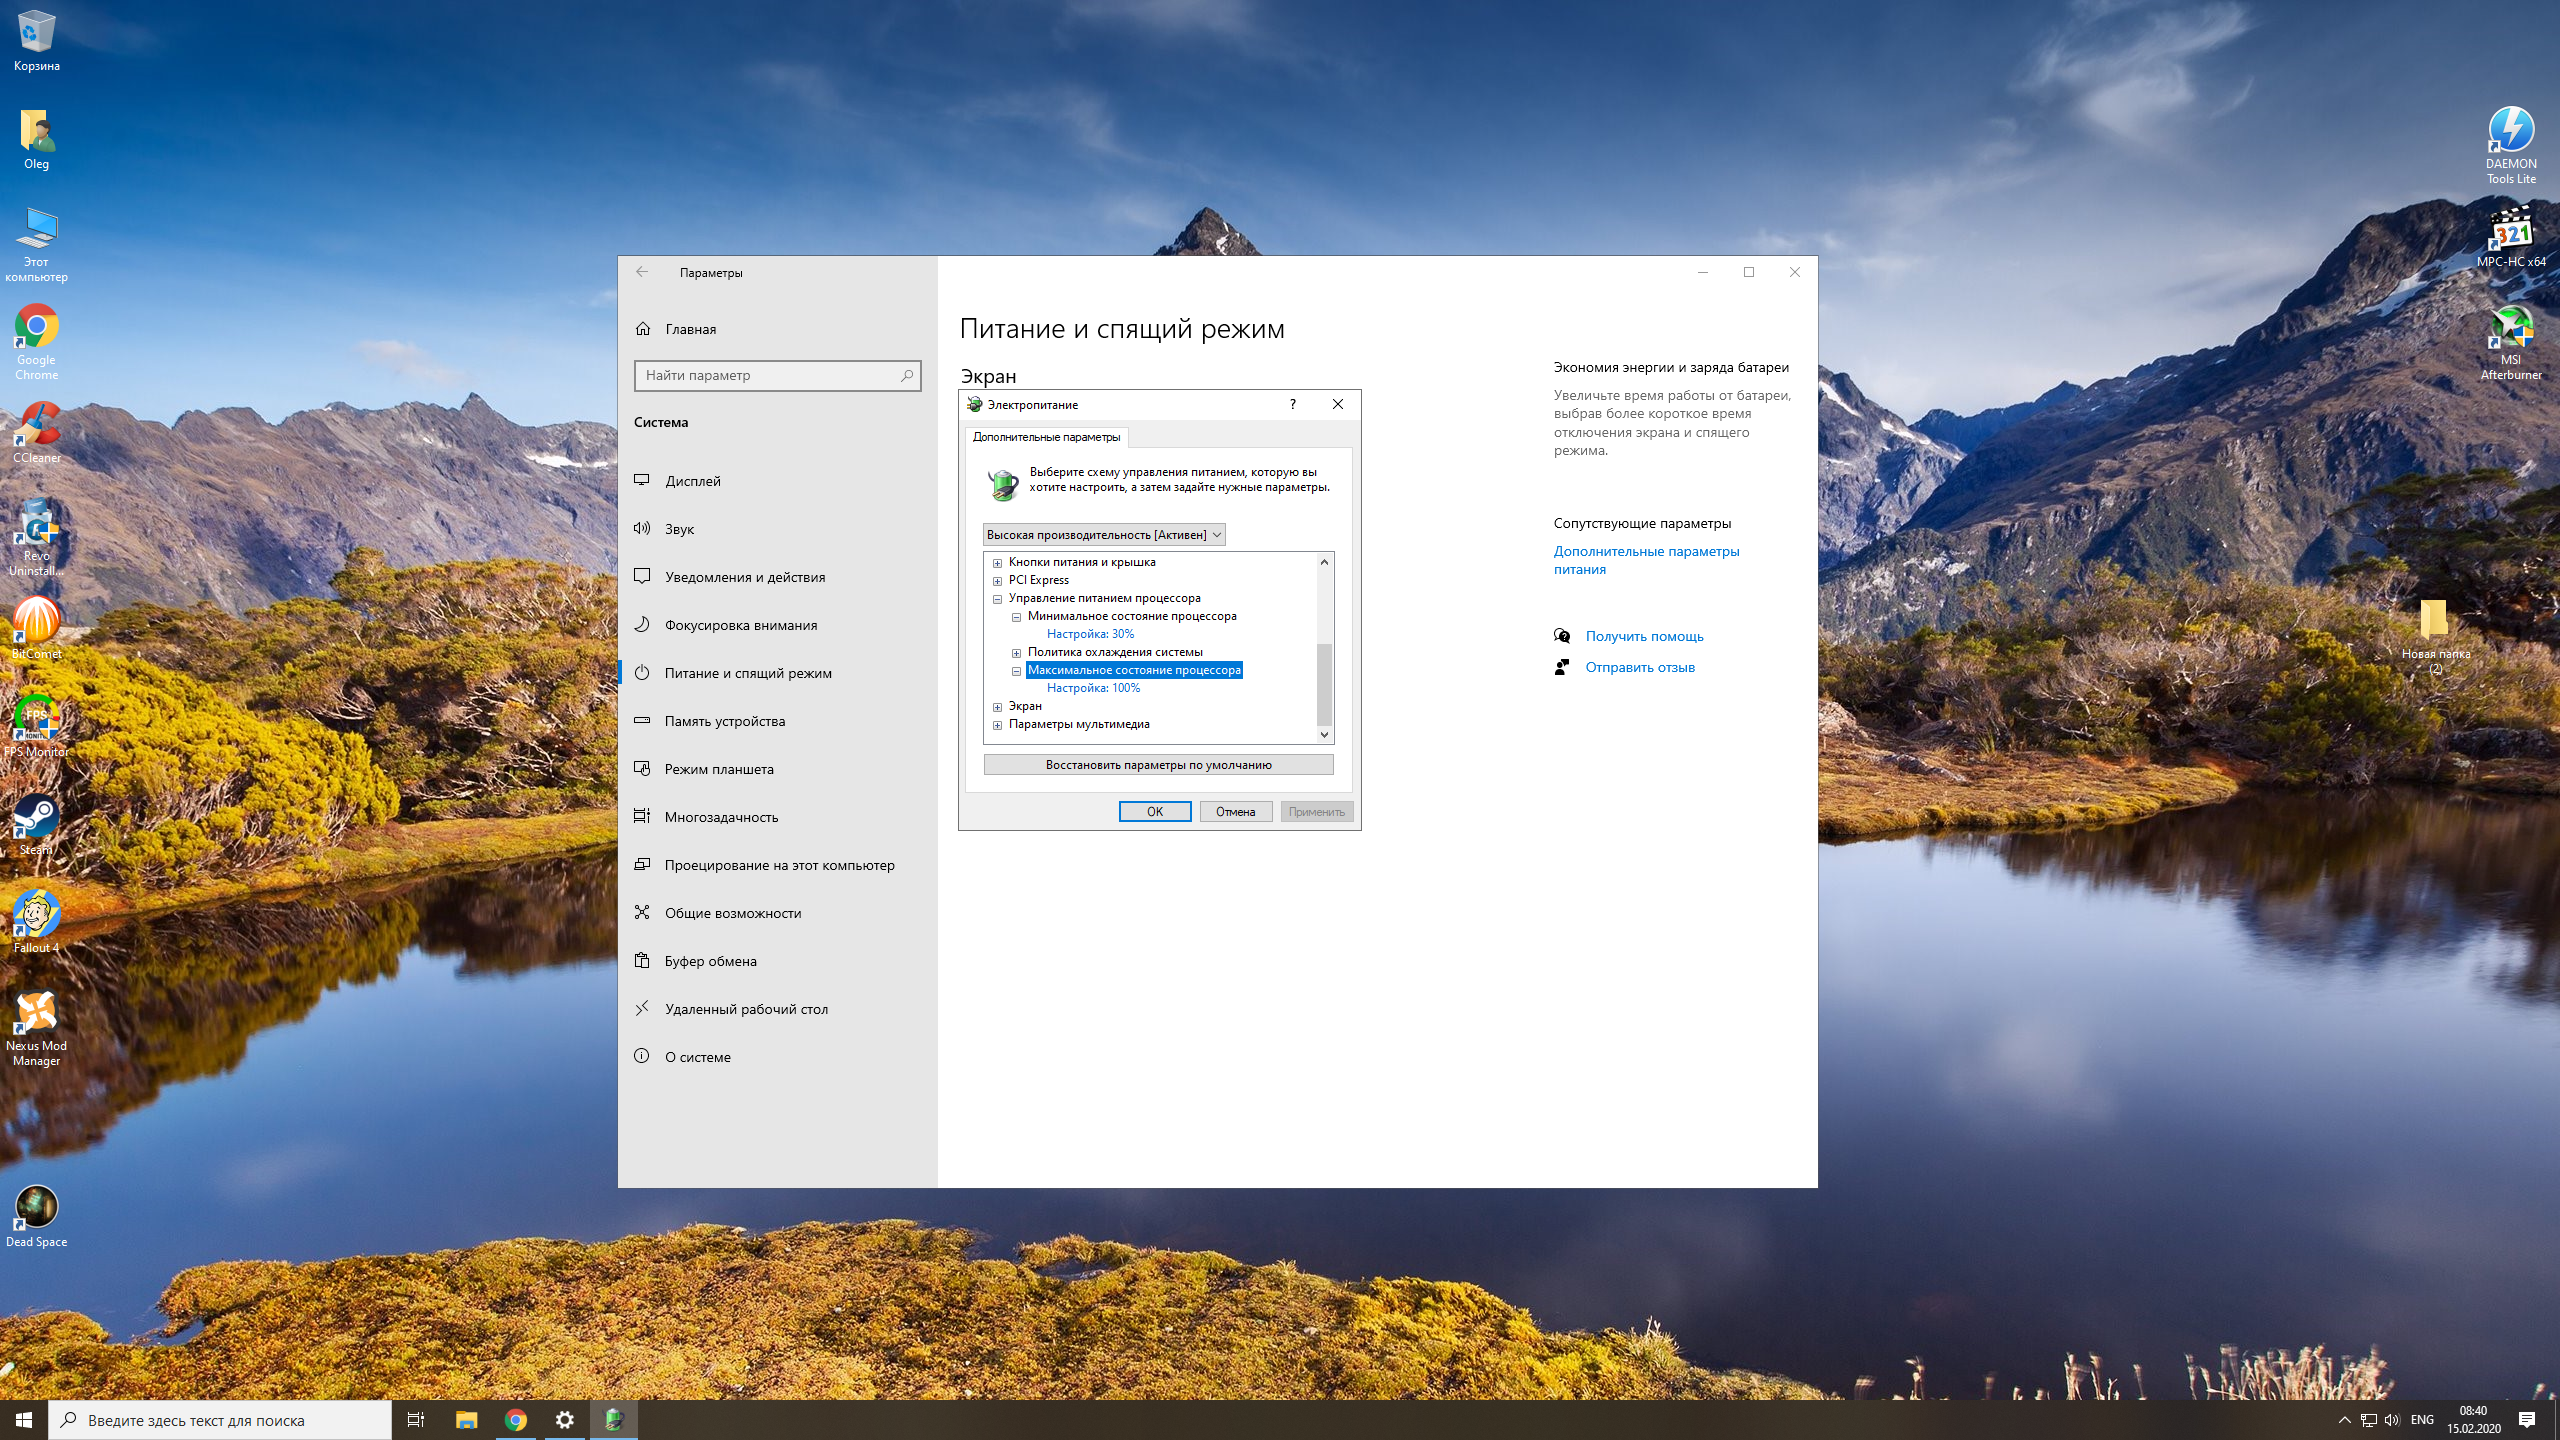Viewport: 2560px width, 1440px height.
Task: Open the Steam desktop shortcut
Action: click(36, 820)
